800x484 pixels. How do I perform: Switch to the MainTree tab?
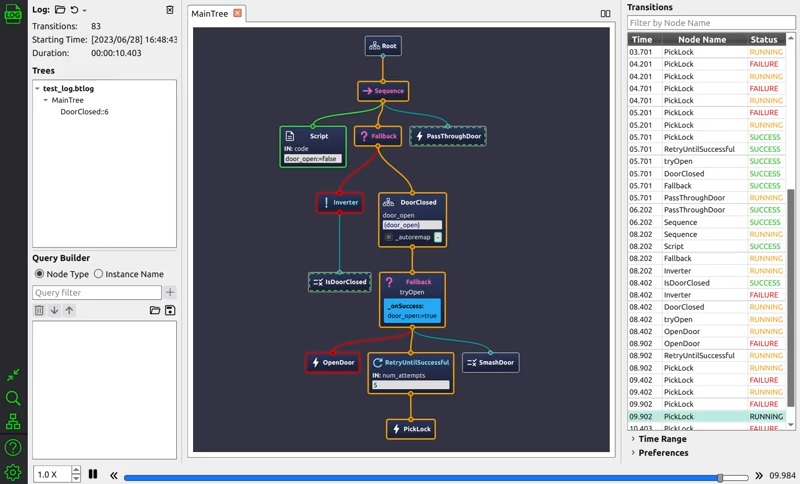tap(211, 14)
